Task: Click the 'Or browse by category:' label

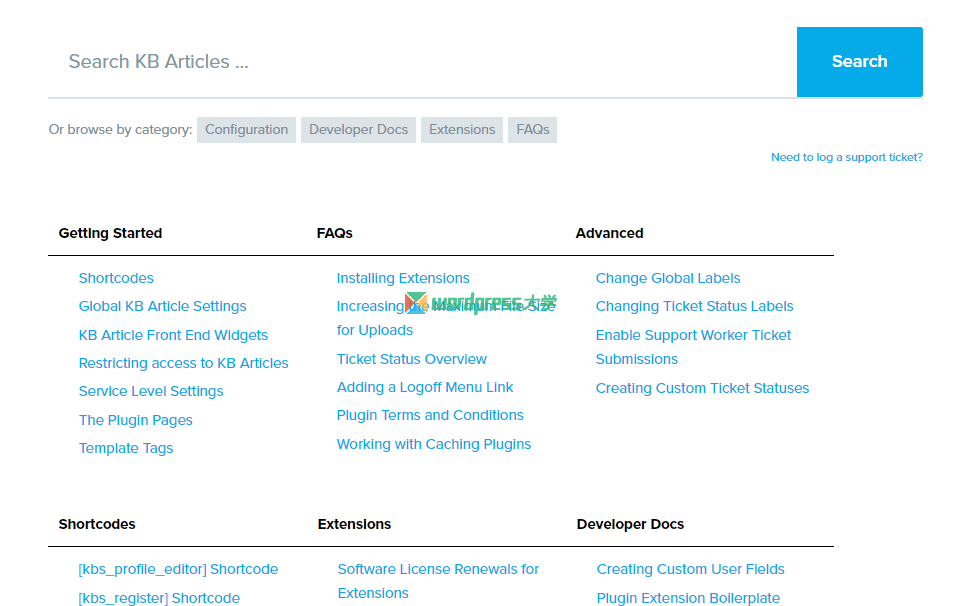Action: coord(120,129)
